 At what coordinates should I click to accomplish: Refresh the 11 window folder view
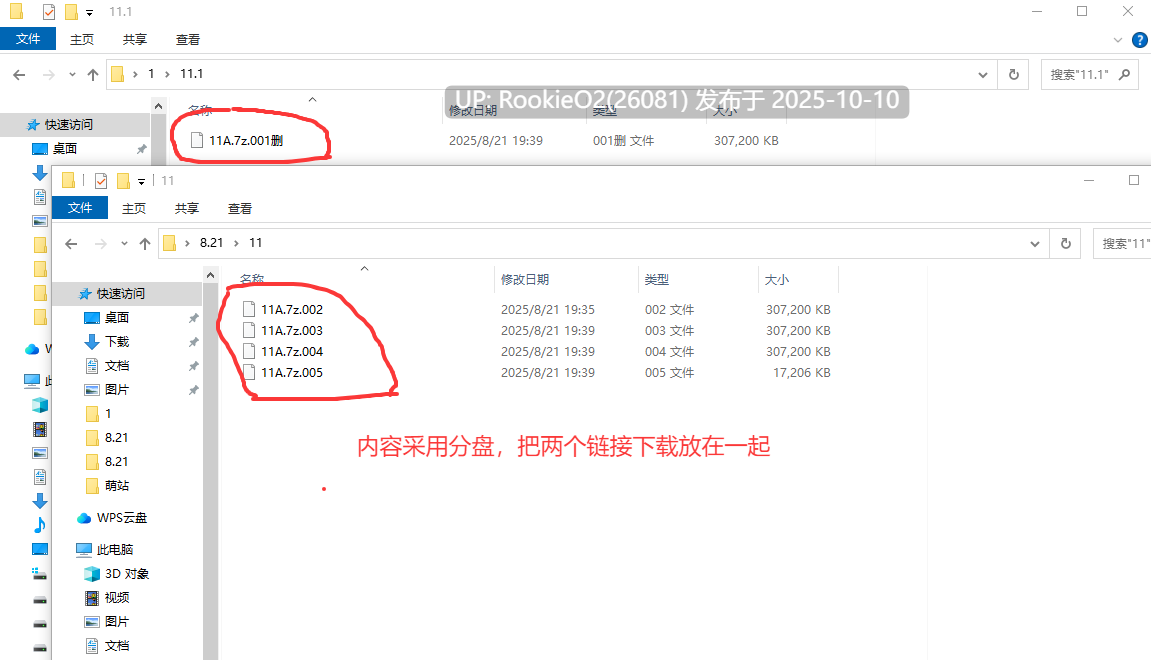[1066, 244]
